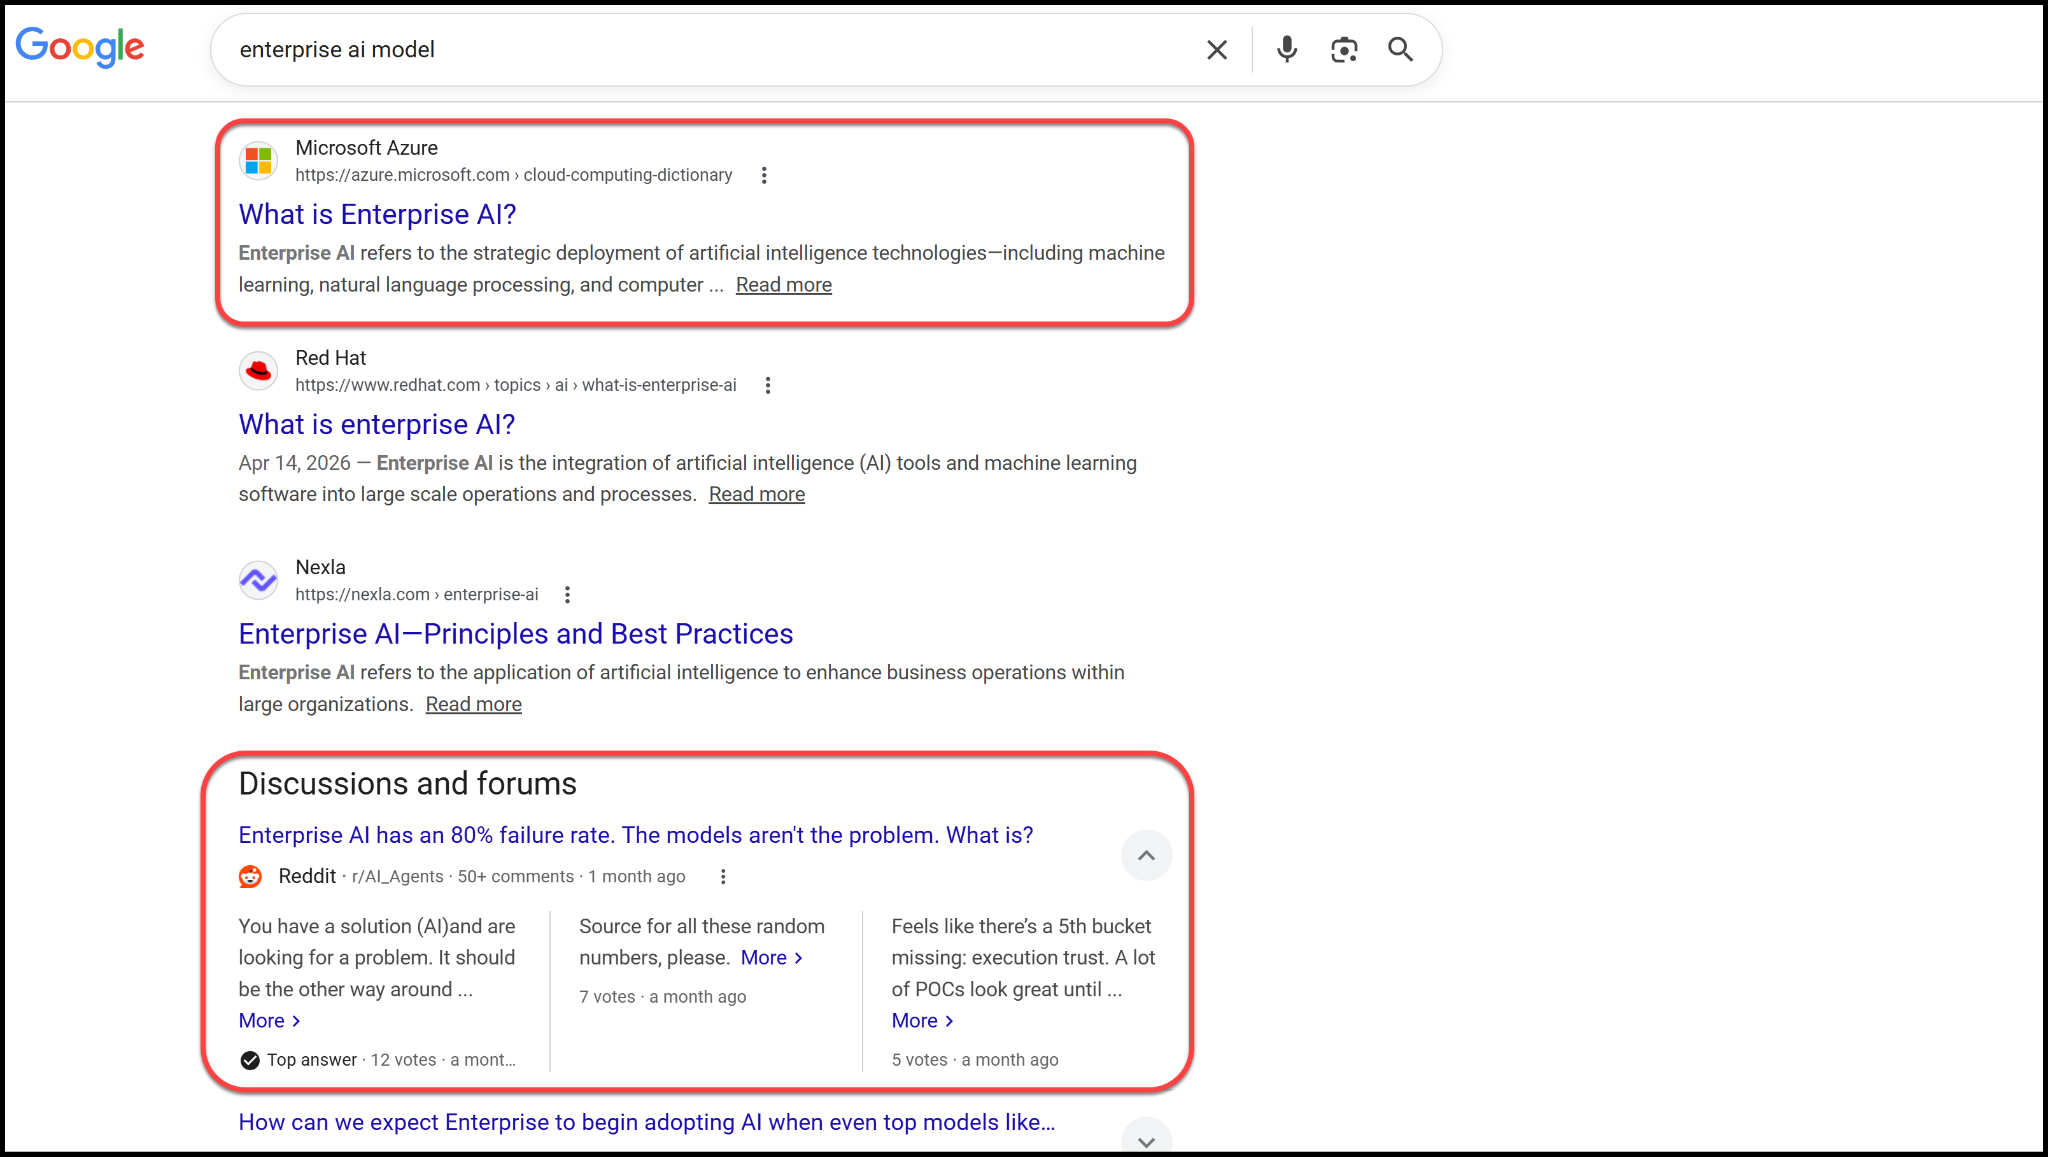This screenshot has width=2048, height=1157.
Task: Click inside the search input field
Action: pyautogui.click(x=700, y=50)
